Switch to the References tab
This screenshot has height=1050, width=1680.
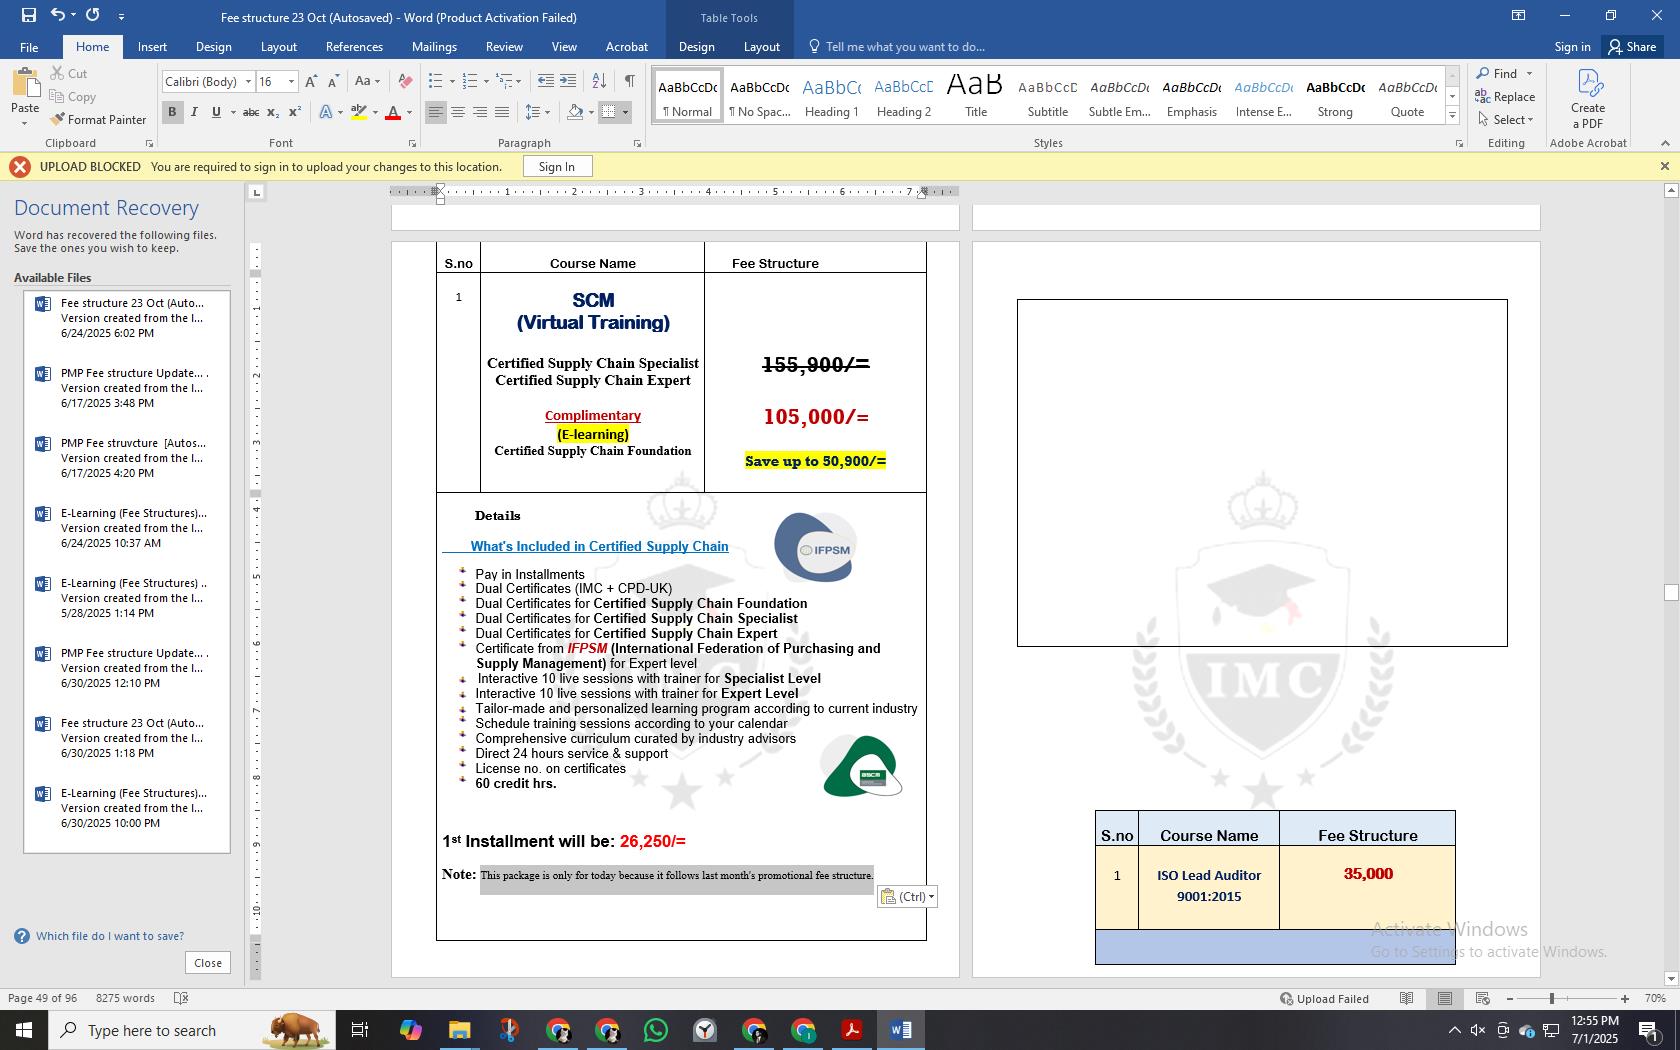(354, 47)
